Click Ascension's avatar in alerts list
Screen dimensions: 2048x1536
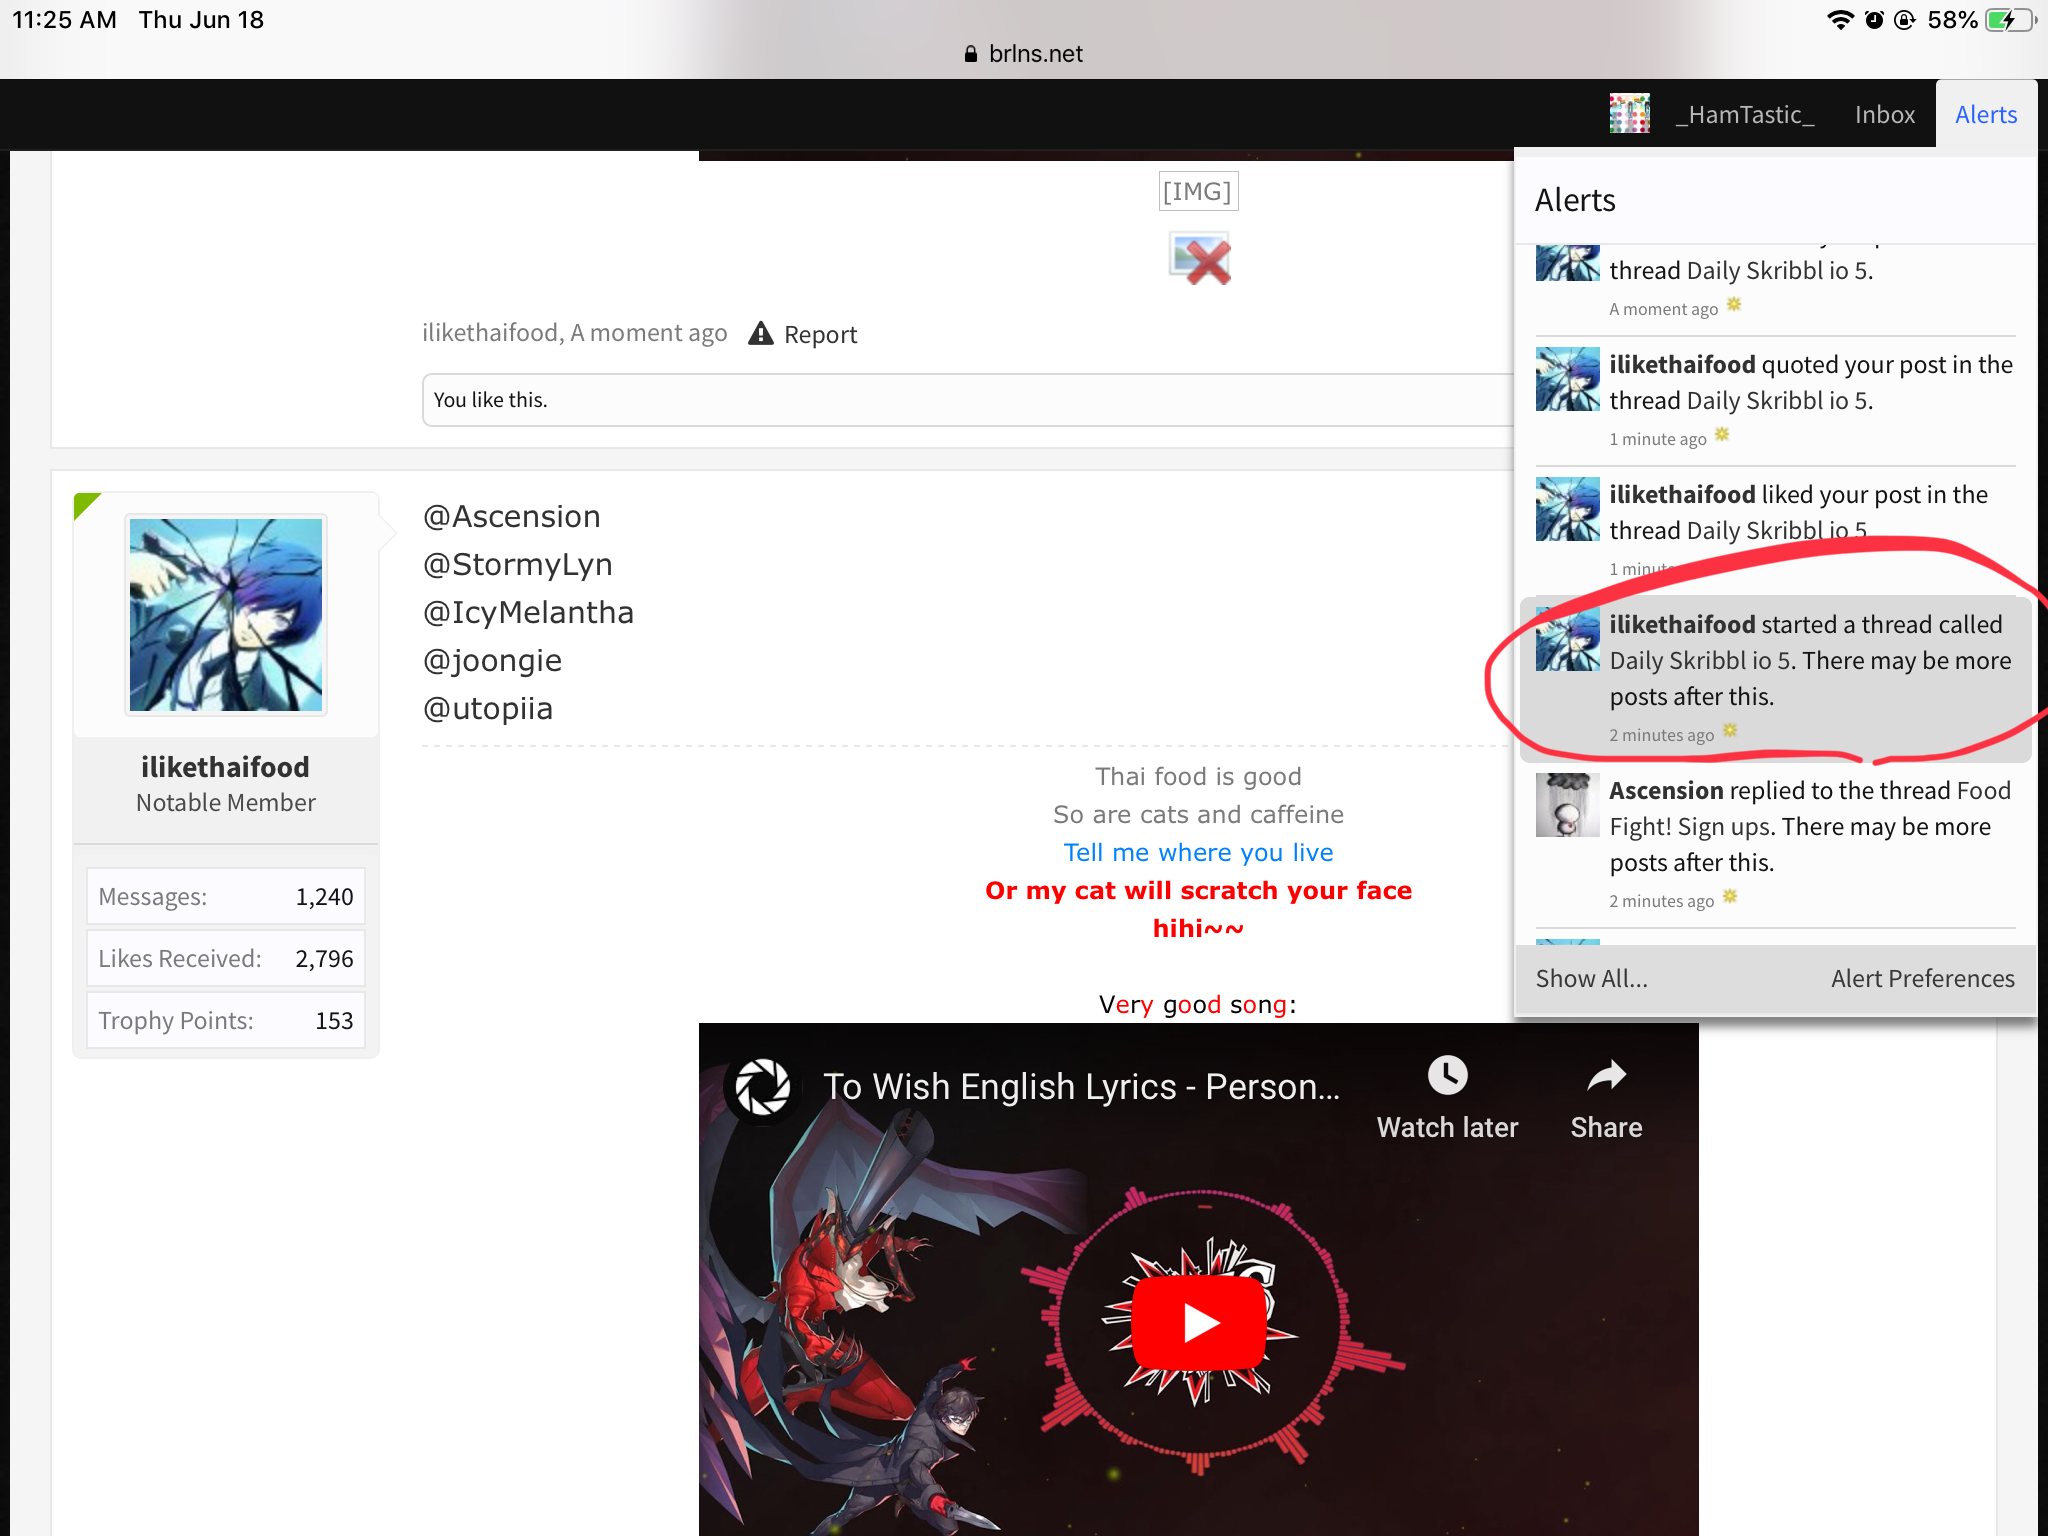[x=1567, y=805]
